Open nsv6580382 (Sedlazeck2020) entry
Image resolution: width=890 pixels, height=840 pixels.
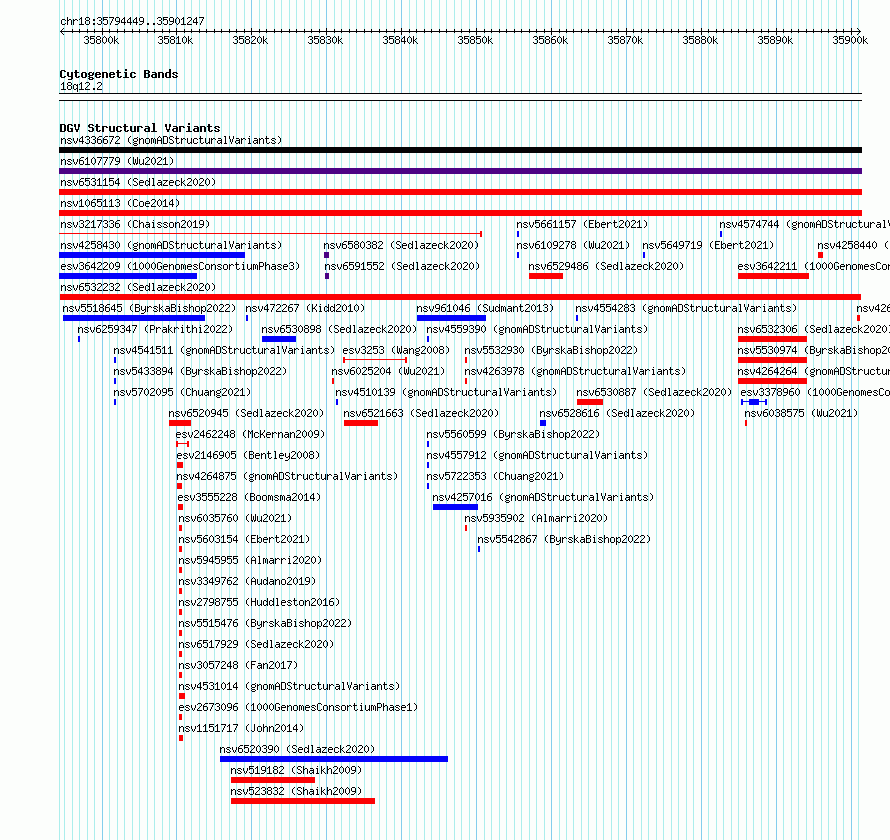(401, 245)
